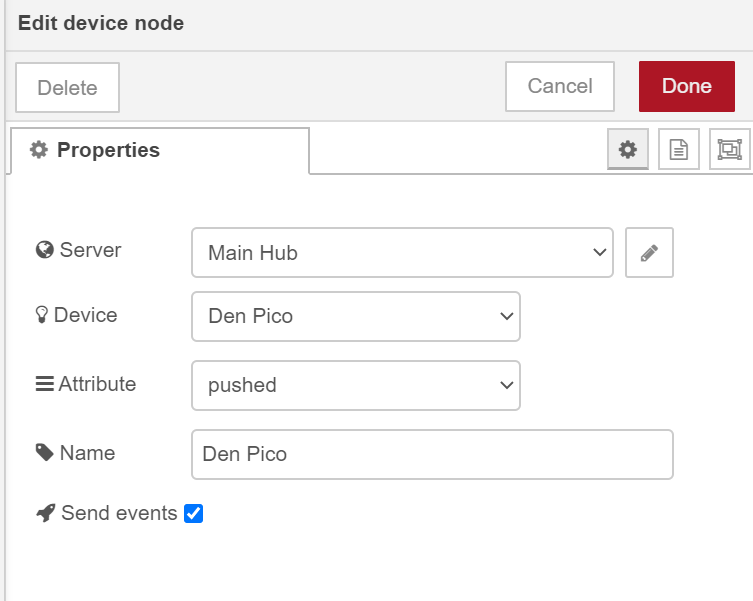Open node description document icon
The image size is (753, 601).
(679, 149)
